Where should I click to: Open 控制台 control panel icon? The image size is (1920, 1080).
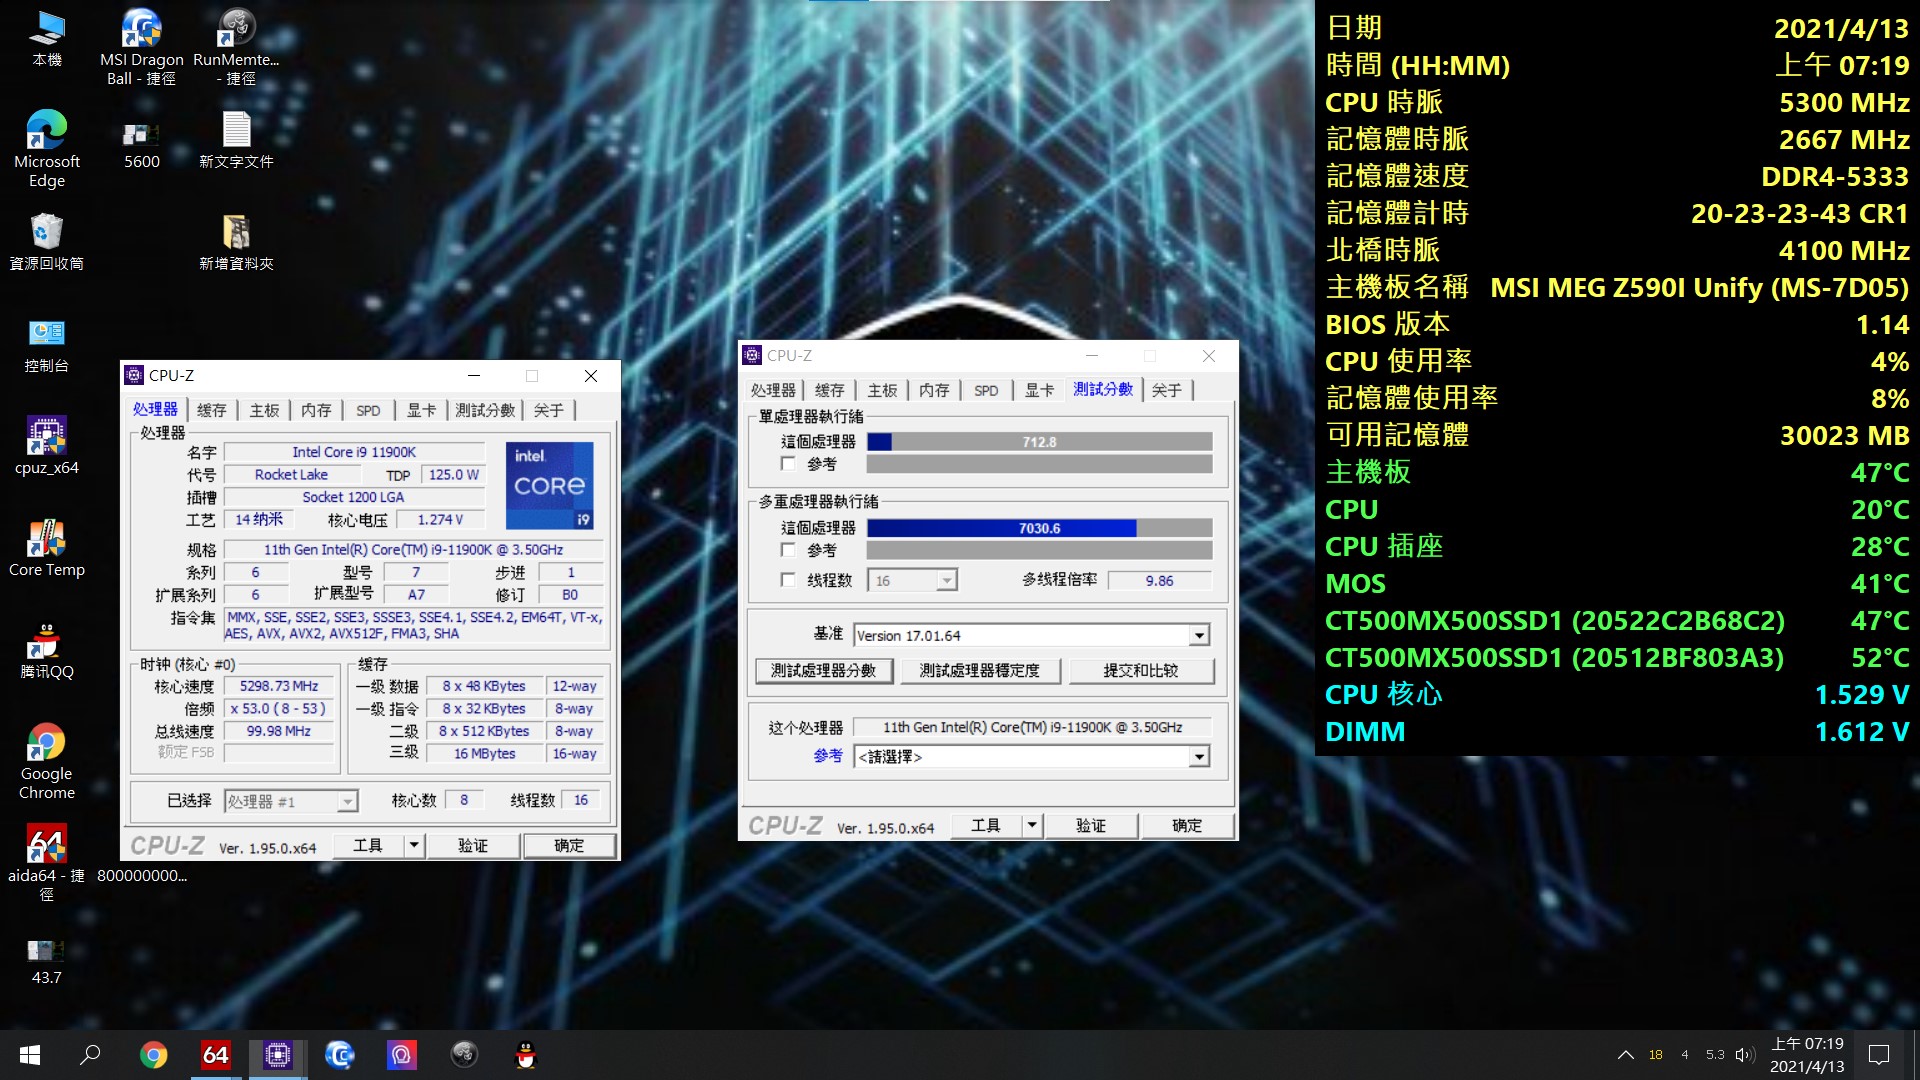[47, 345]
